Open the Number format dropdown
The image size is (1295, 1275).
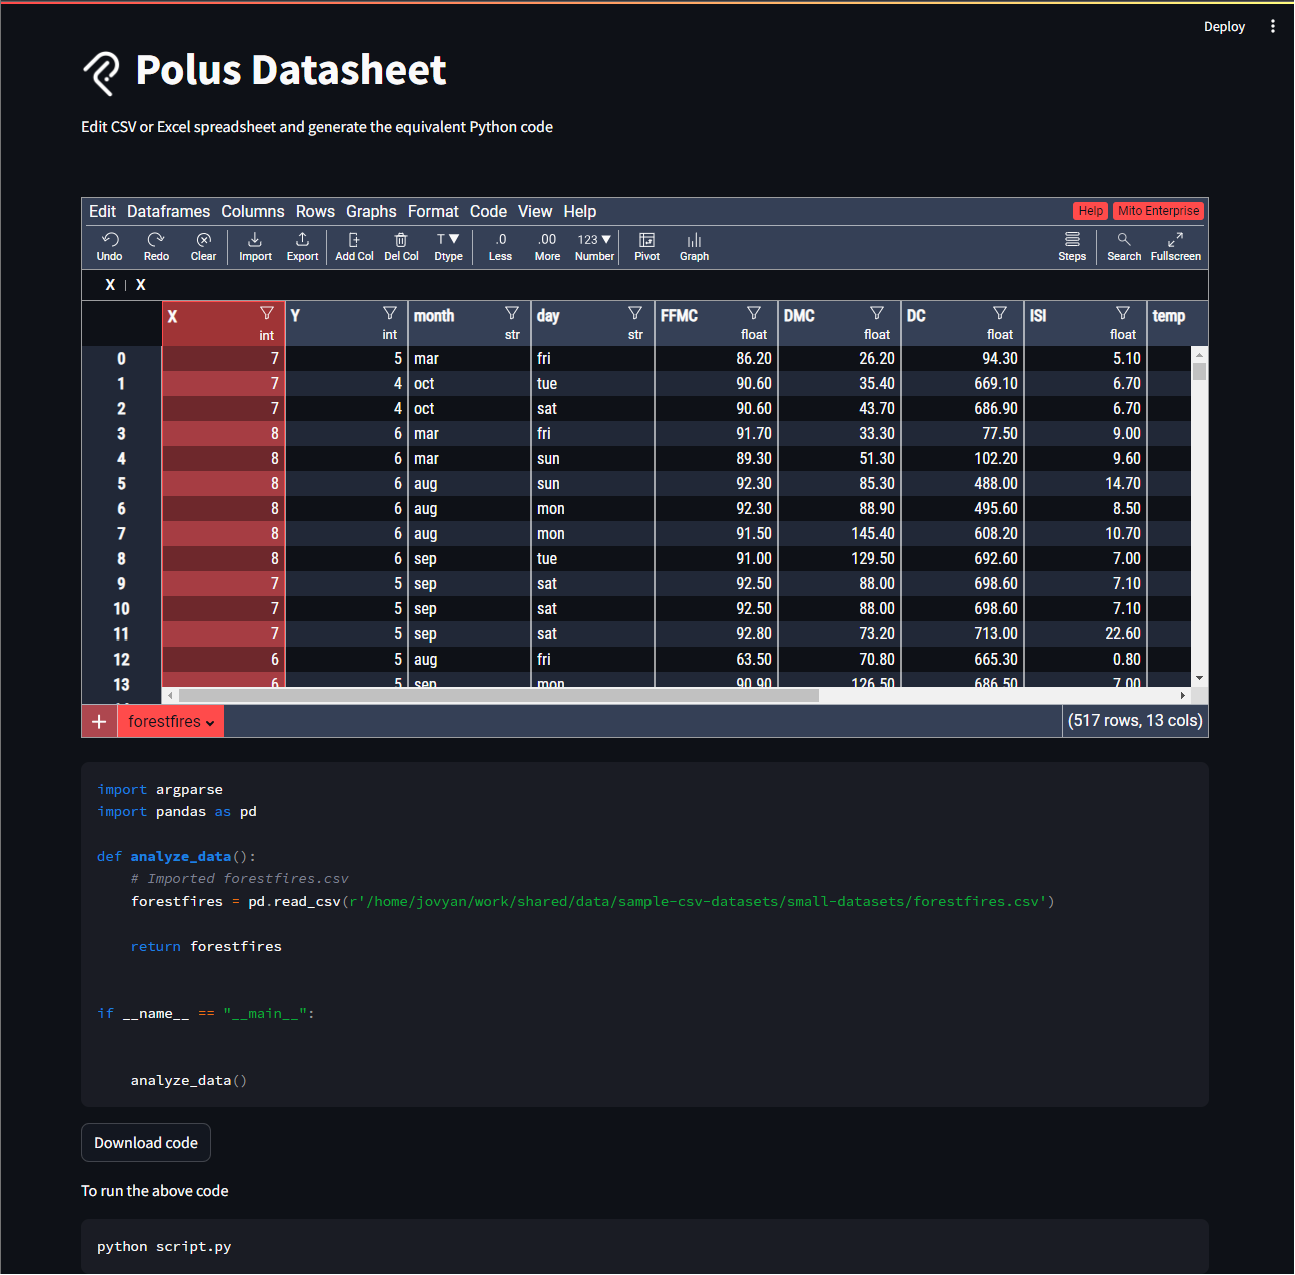click(x=594, y=246)
